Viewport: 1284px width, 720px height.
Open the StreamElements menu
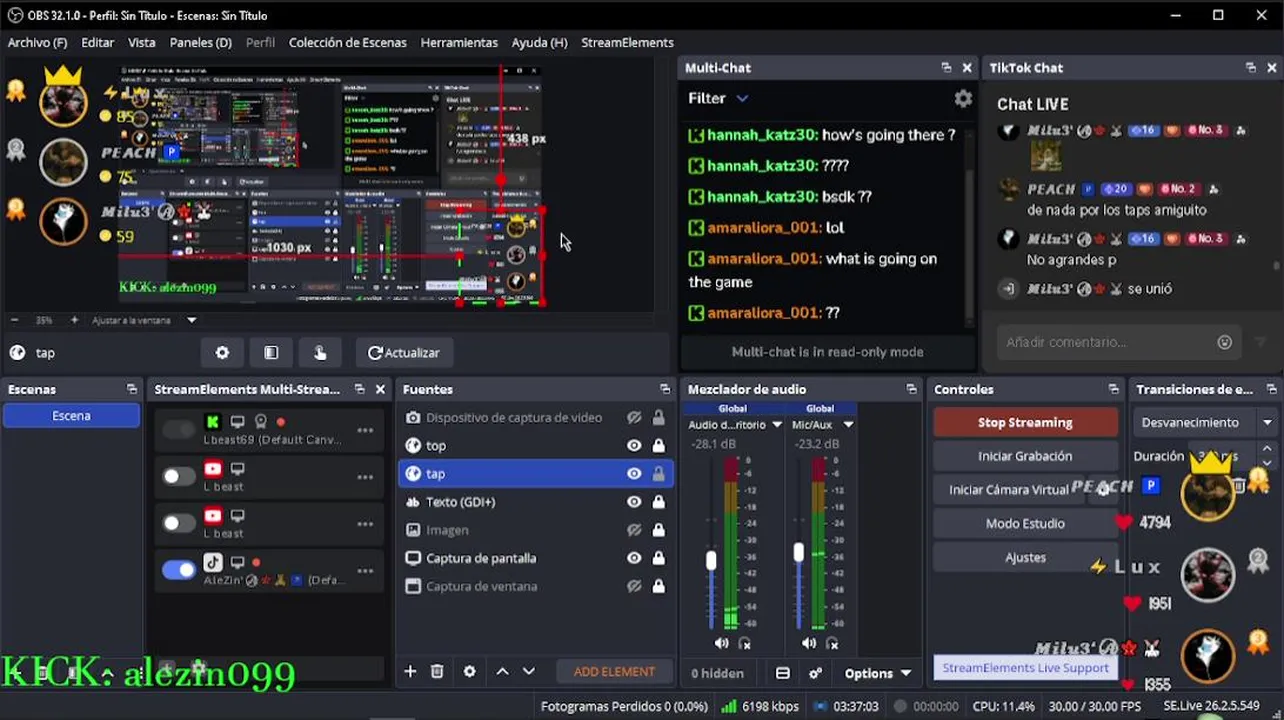(627, 42)
